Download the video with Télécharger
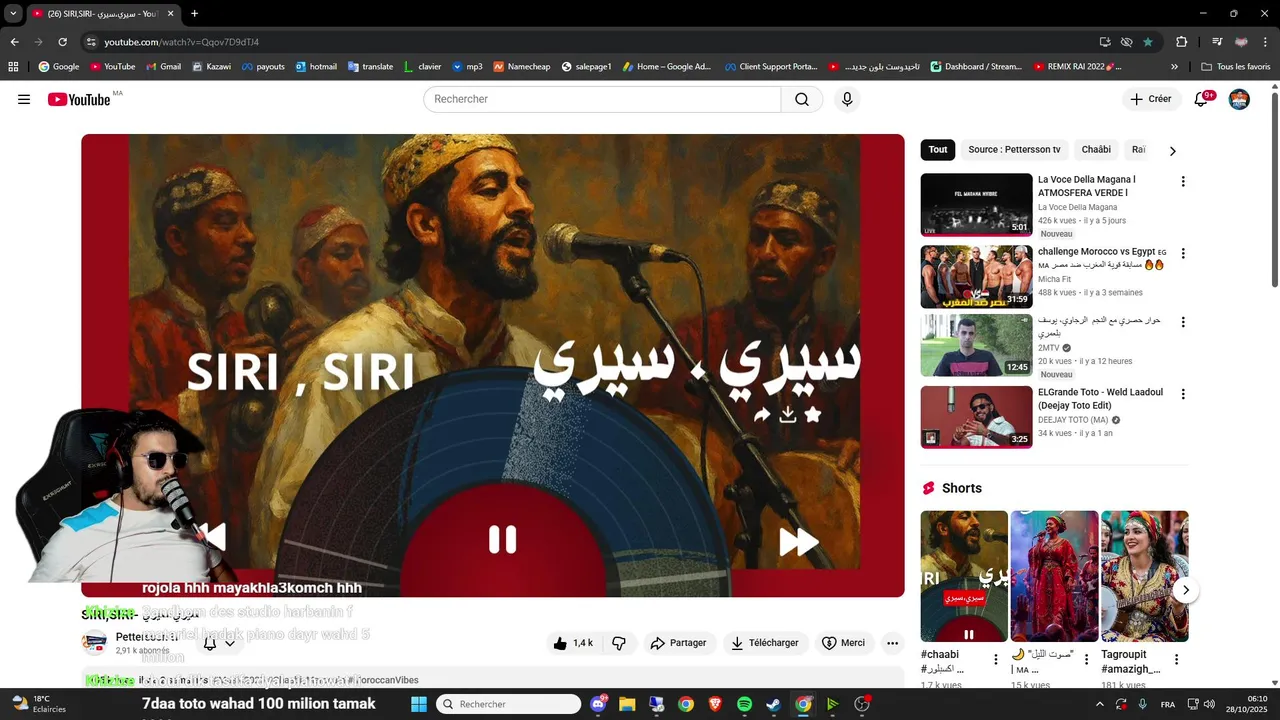Screen dimensions: 1280x720 (x=765, y=643)
